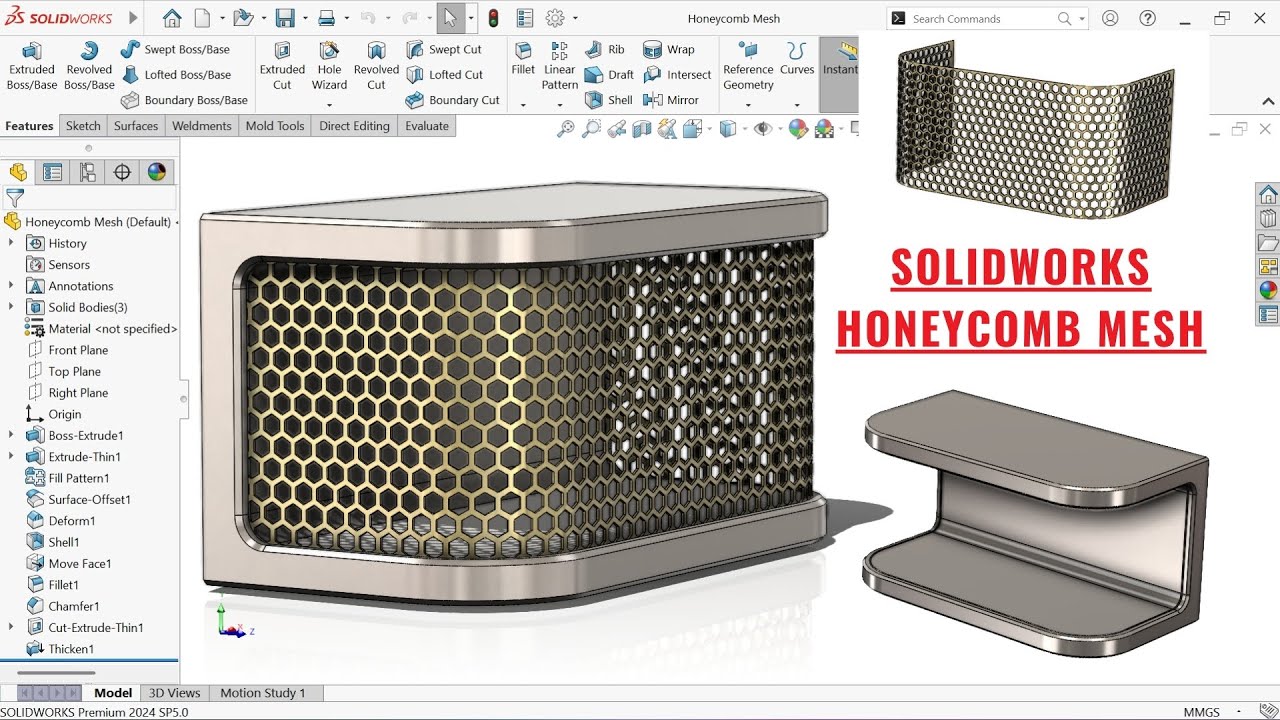Click the Extruded Cut tool

tap(282, 66)
